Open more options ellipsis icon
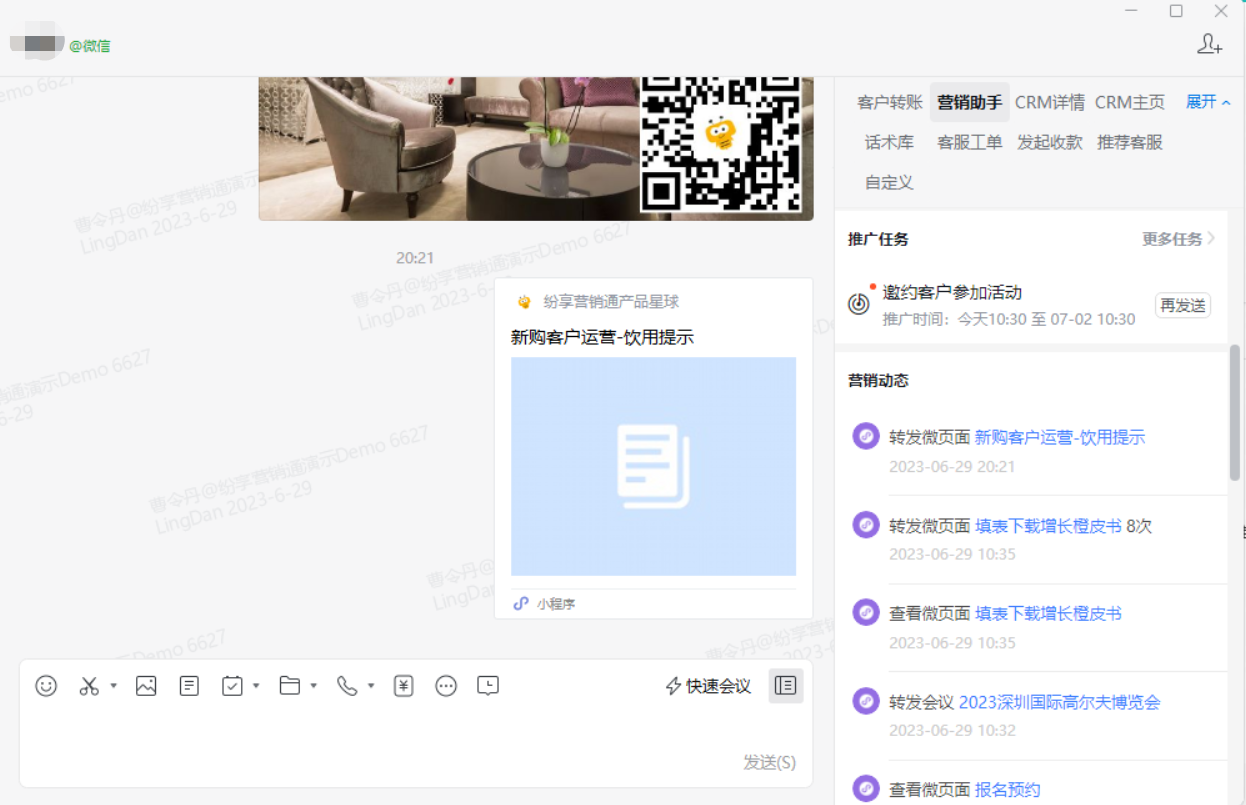Viewport: 1246px width, 805px height. click(446, 686)
